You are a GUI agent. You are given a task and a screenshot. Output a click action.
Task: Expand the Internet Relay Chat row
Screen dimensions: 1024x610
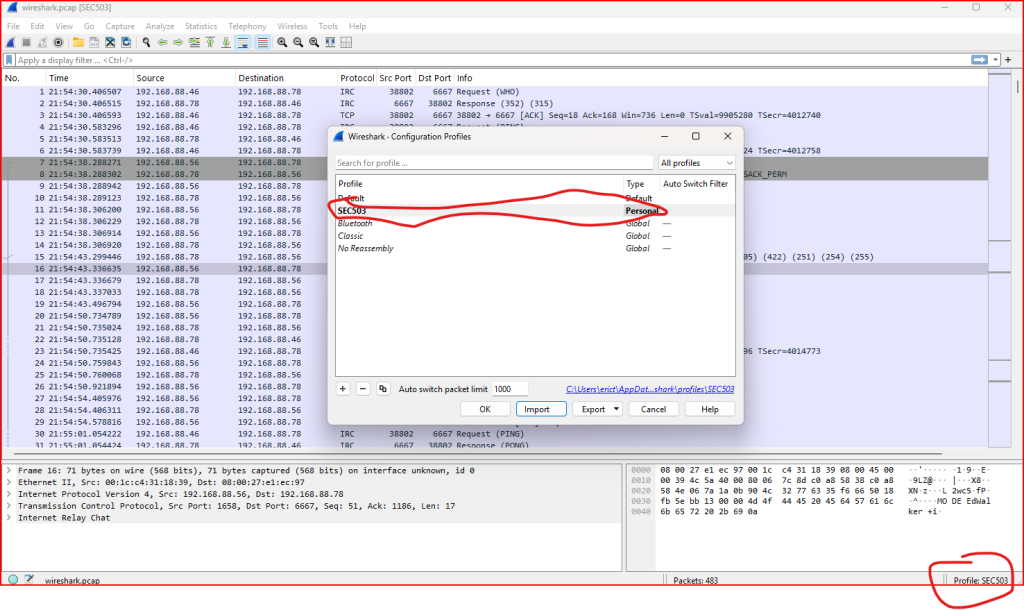pos(9,517)
